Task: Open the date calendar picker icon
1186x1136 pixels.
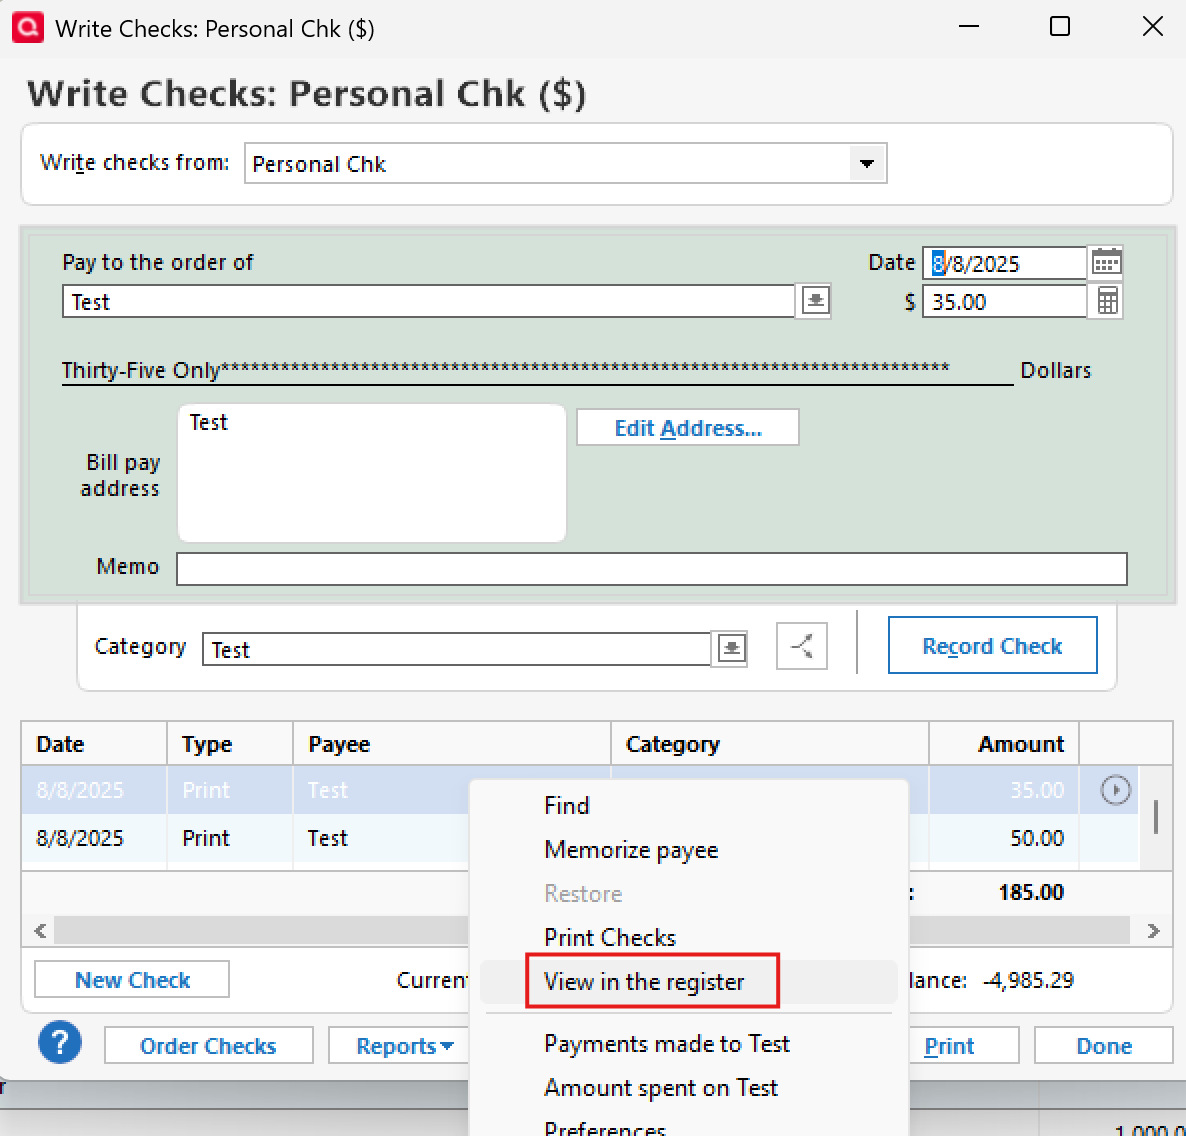Action: click(1106, 262)
